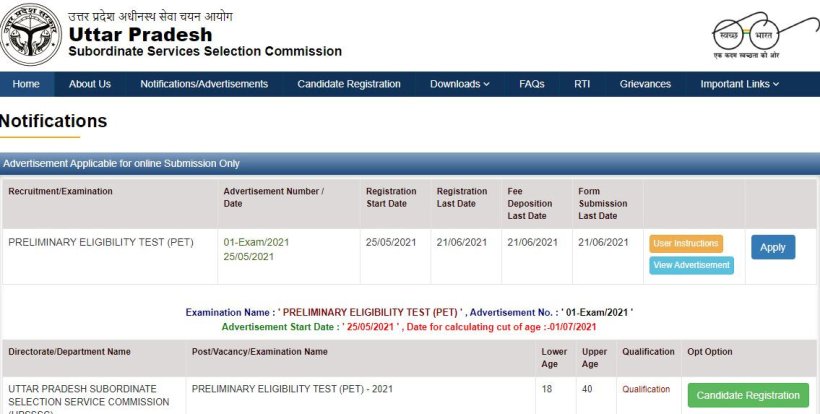Click the Uttar Pradesh government emblem logo
This screenshot has width=820, height=414.
pos(31,37)
